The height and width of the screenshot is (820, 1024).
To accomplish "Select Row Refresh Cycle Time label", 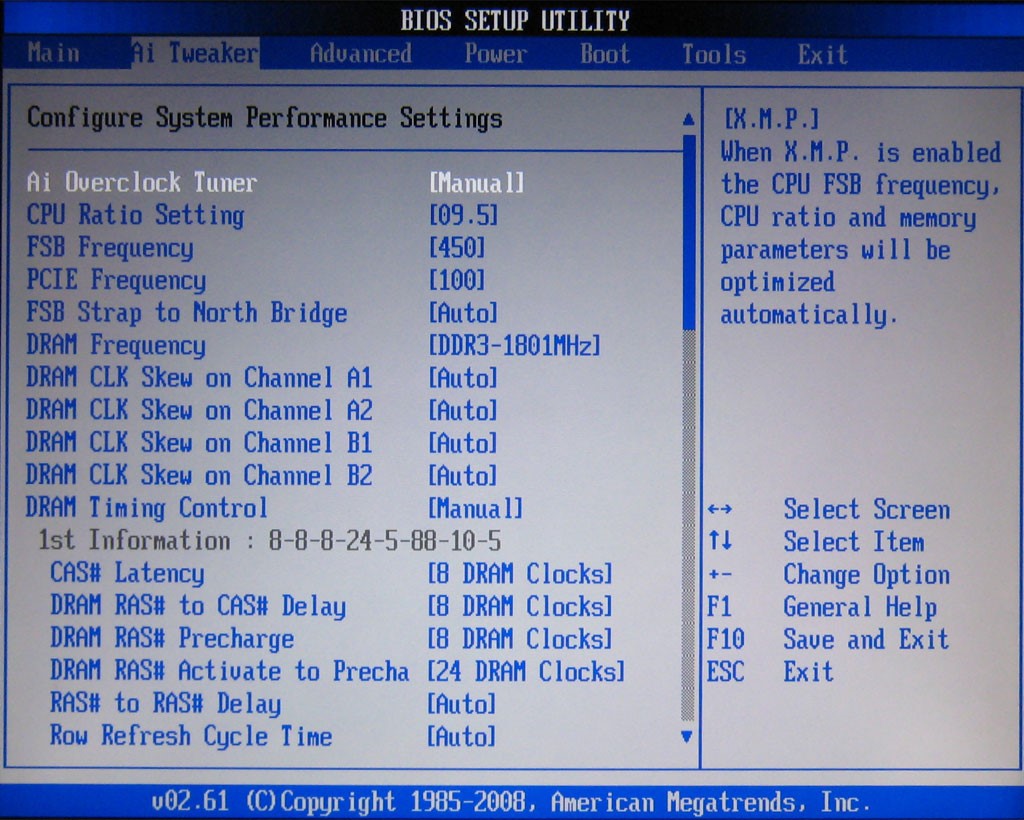I will point(191,736).
